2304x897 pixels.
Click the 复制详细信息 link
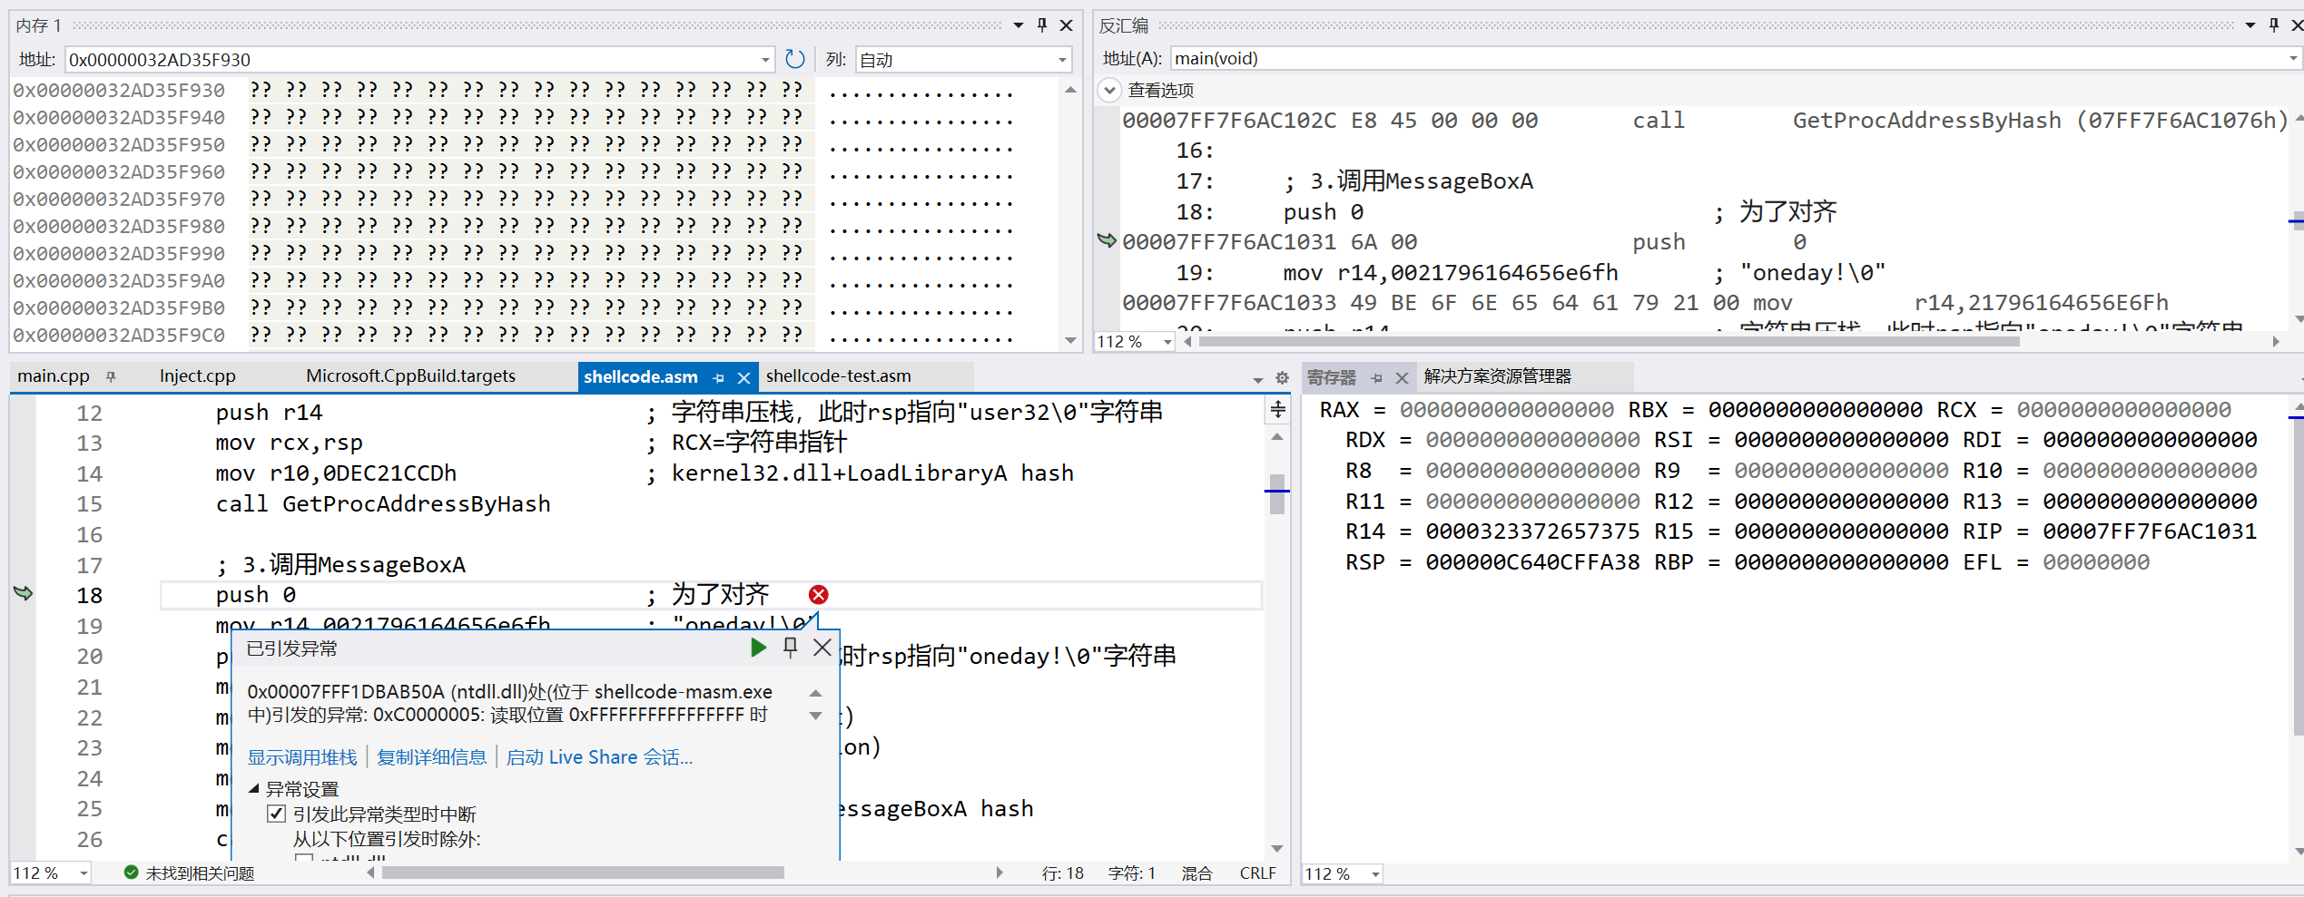point(431,757)
